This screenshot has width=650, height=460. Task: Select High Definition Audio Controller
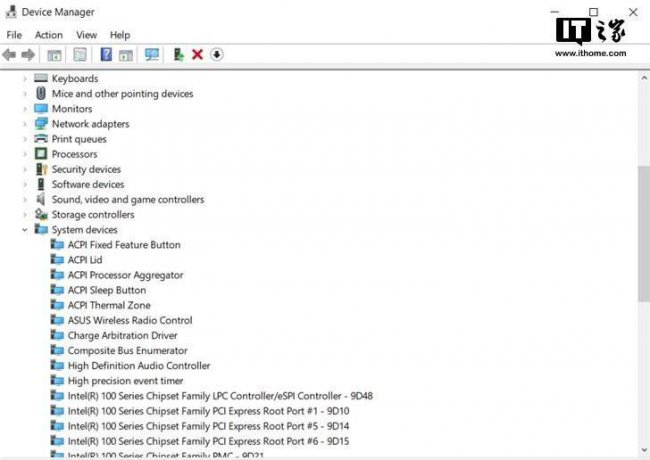tap(139, 366)
